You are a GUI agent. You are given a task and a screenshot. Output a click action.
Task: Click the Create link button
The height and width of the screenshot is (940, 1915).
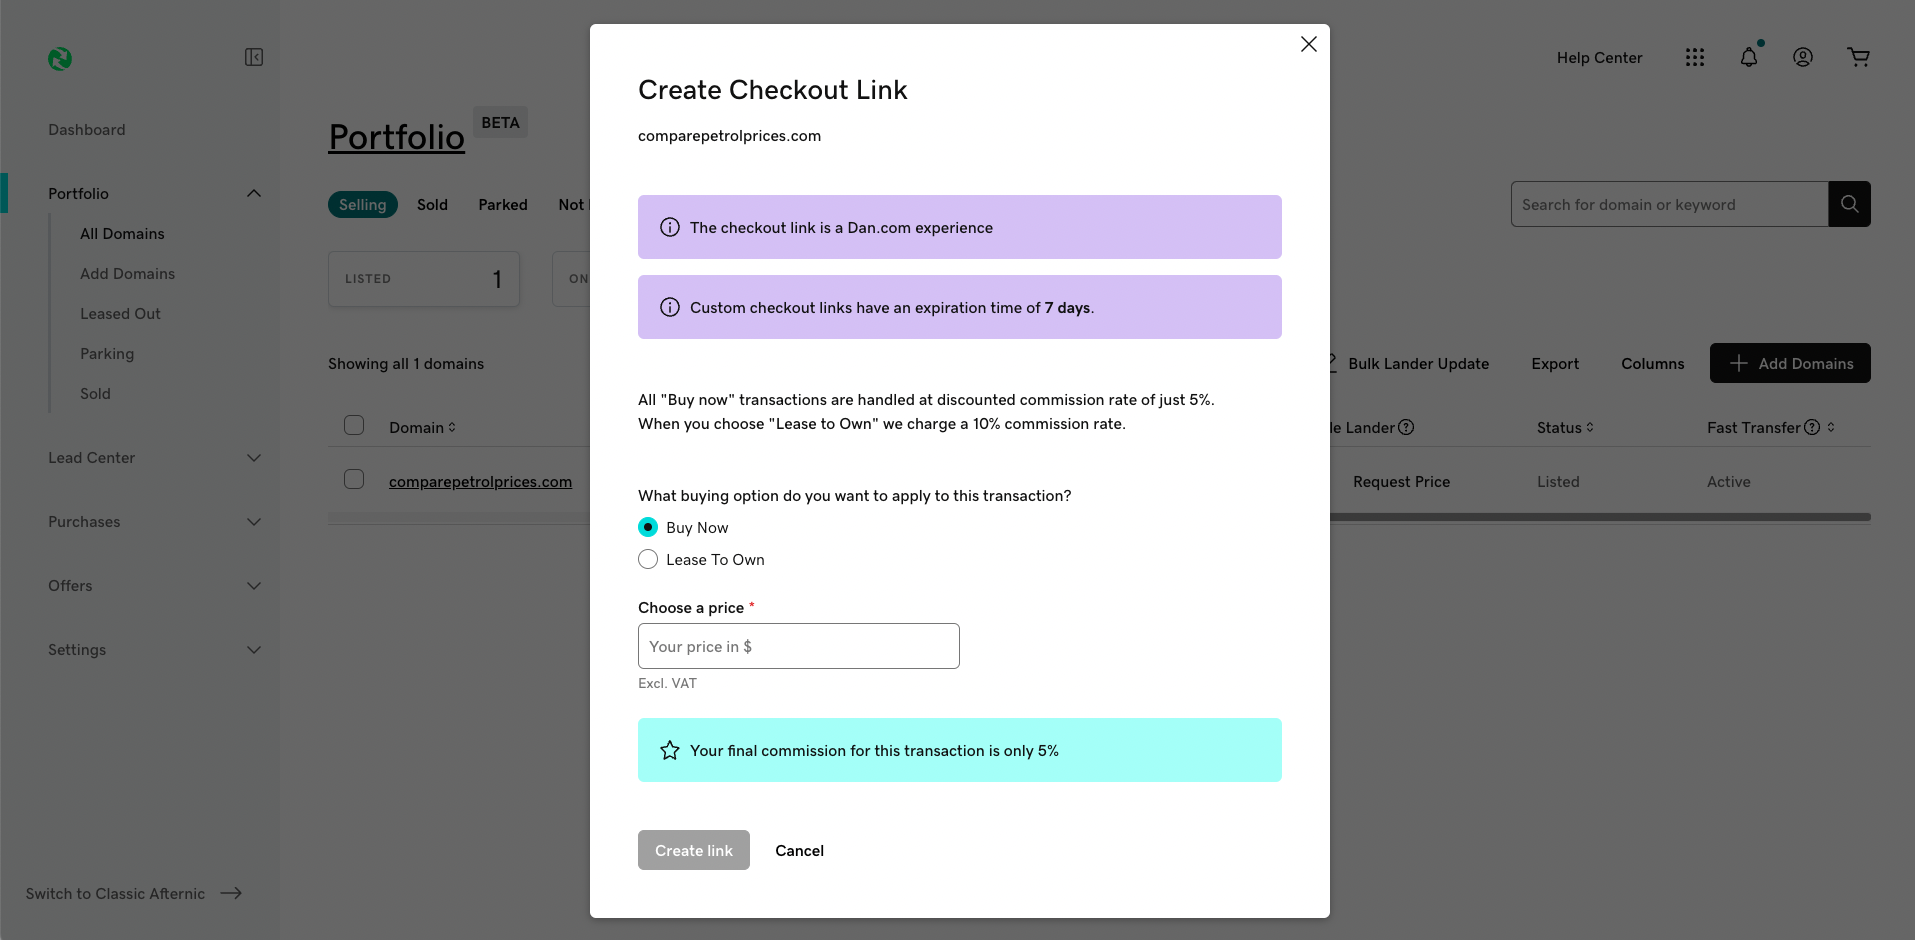coord(693,850)
